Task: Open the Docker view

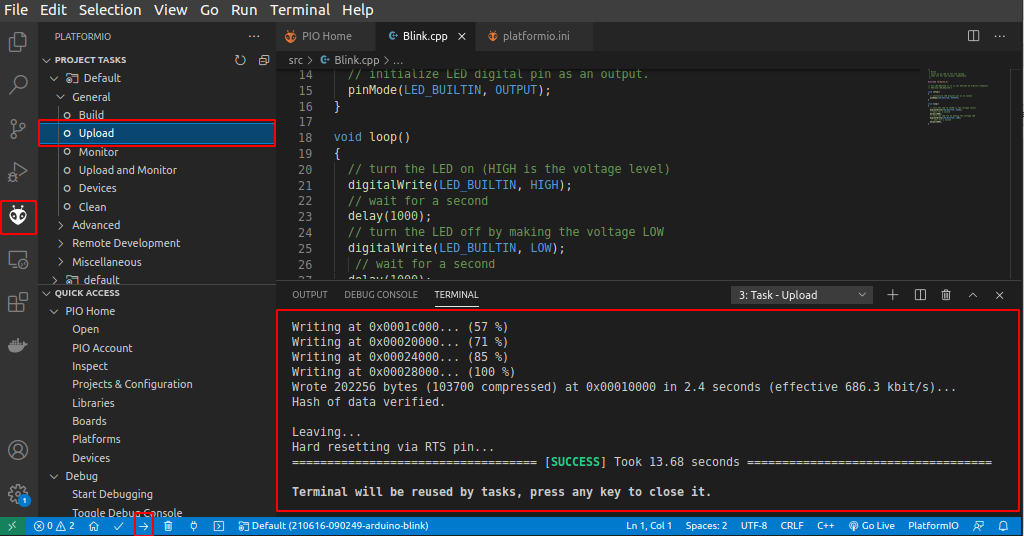Action: pyautogui.click(x=18, y=345)
